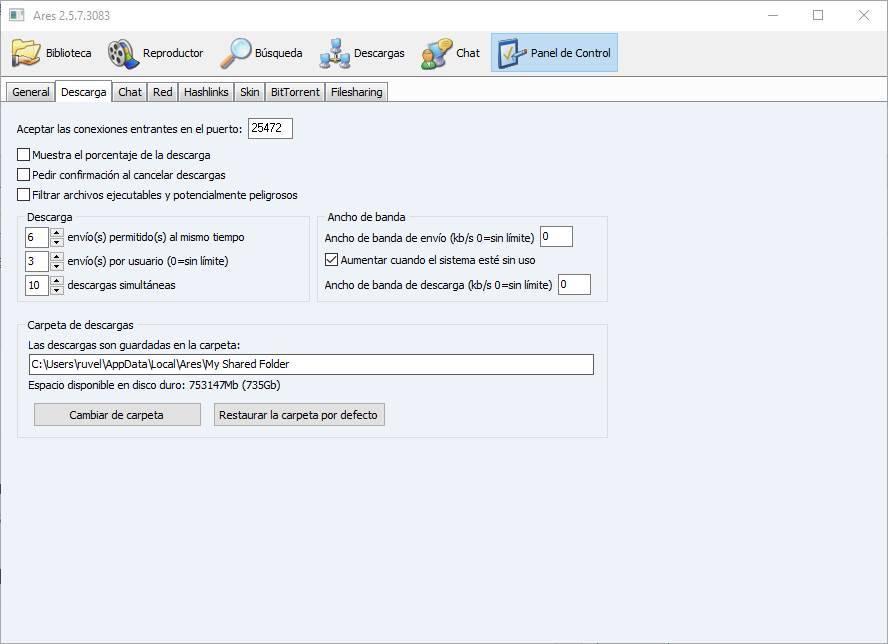Decrease envíos por usuario value
This screenshot has width=888, height=644.
(x=57, y=266)
